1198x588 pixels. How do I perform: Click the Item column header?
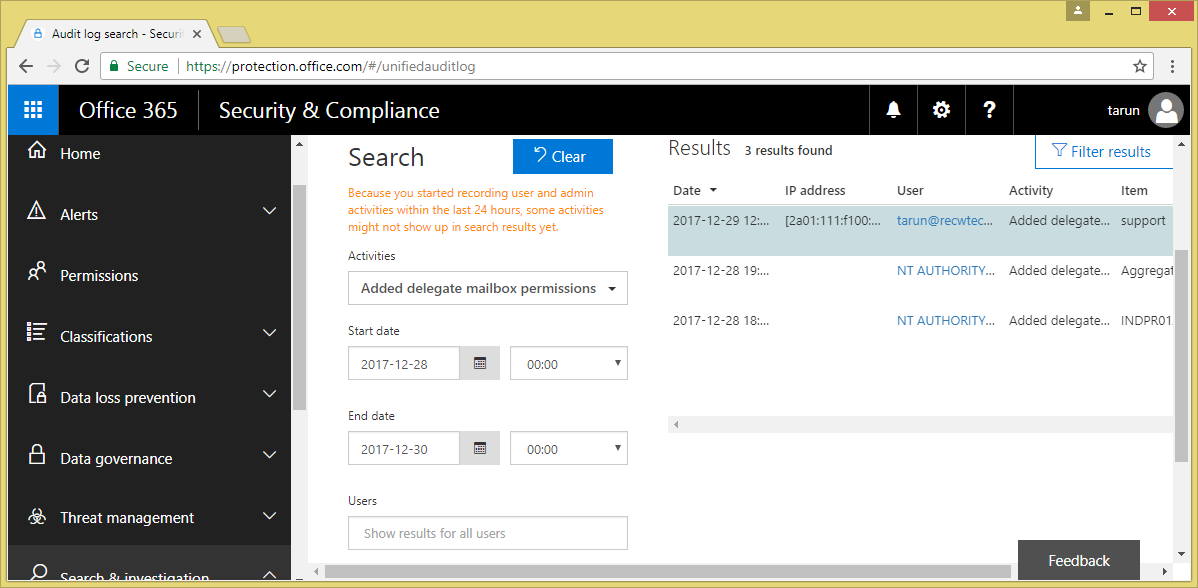tap(1134, 190)
